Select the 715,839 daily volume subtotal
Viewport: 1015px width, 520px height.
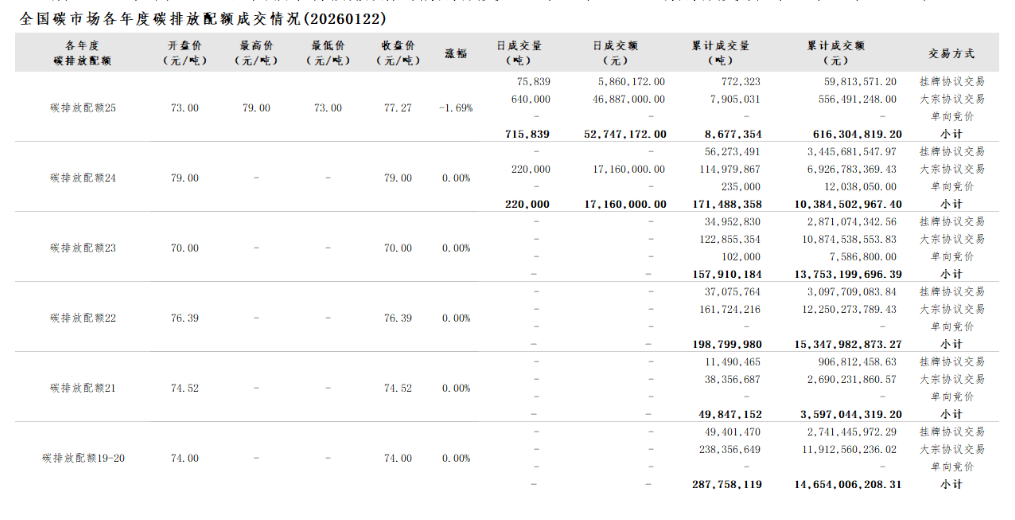click(x=527, y=134)
